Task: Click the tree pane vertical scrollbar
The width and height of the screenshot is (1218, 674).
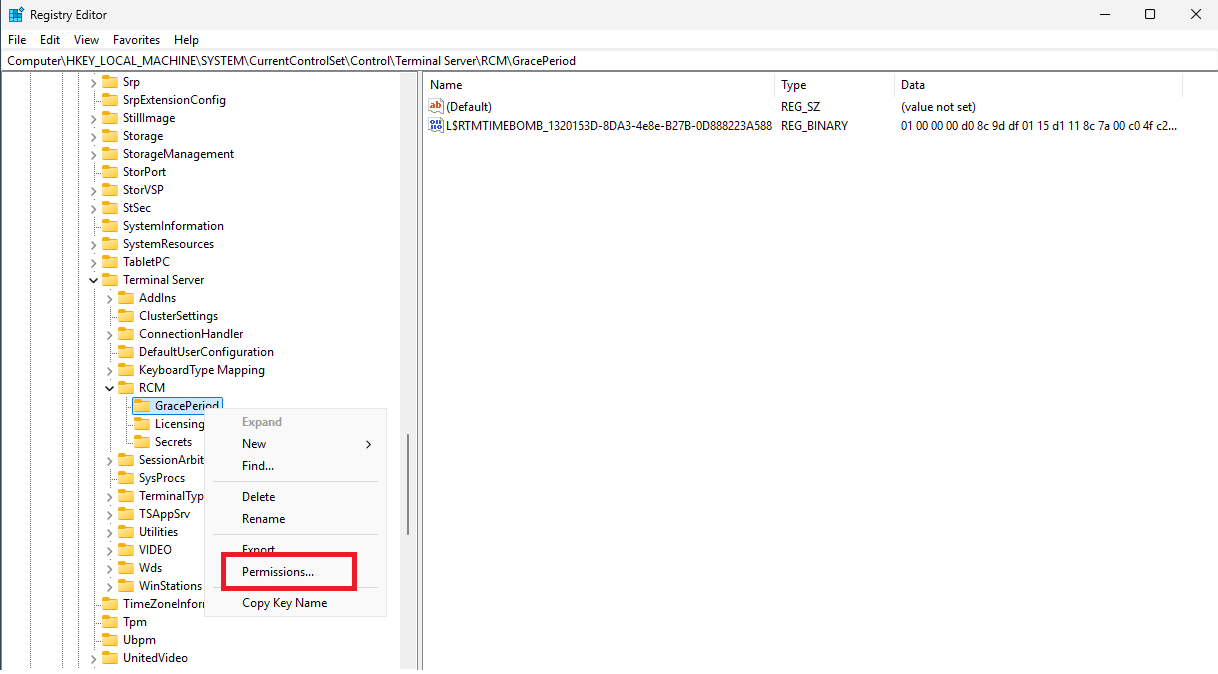Action: click(x=408, y=485)
